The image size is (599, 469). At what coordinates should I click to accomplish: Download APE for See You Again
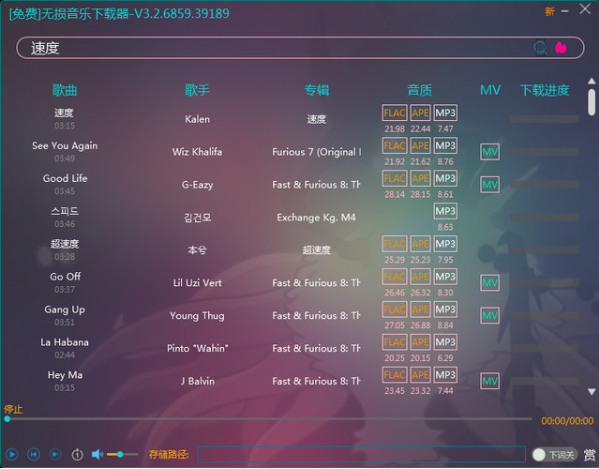pos(420,146)
